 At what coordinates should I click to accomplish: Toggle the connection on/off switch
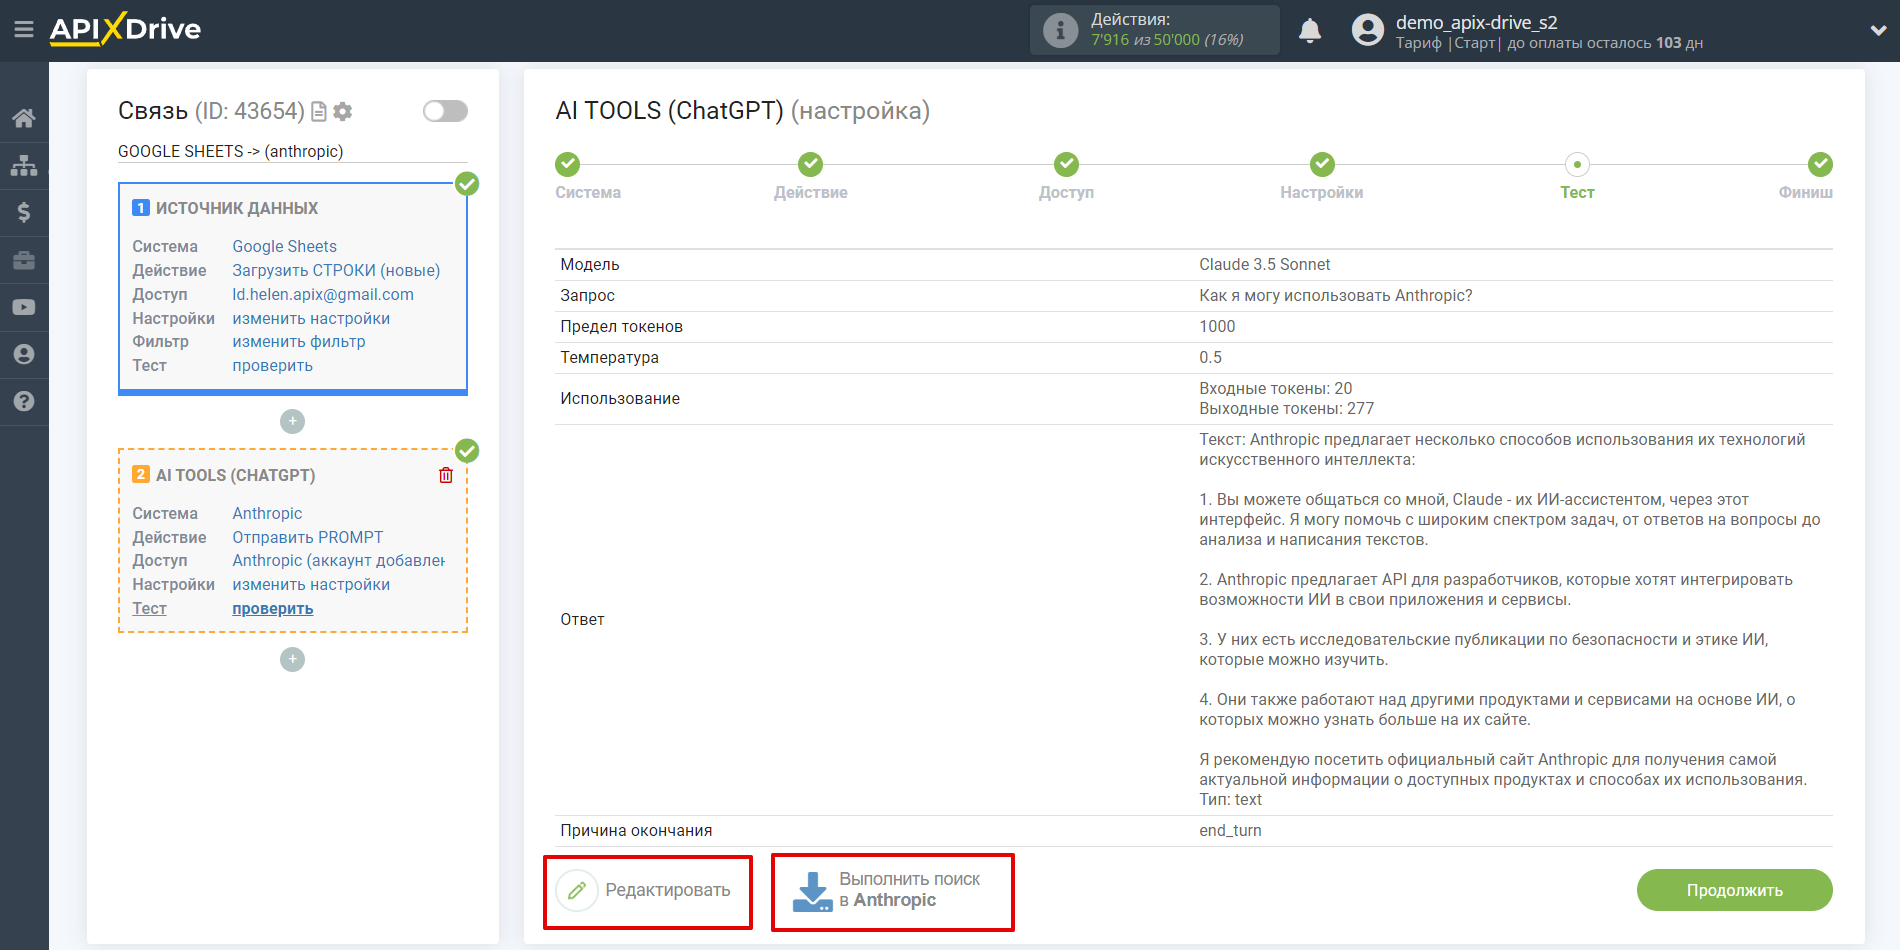coord(445,111)
